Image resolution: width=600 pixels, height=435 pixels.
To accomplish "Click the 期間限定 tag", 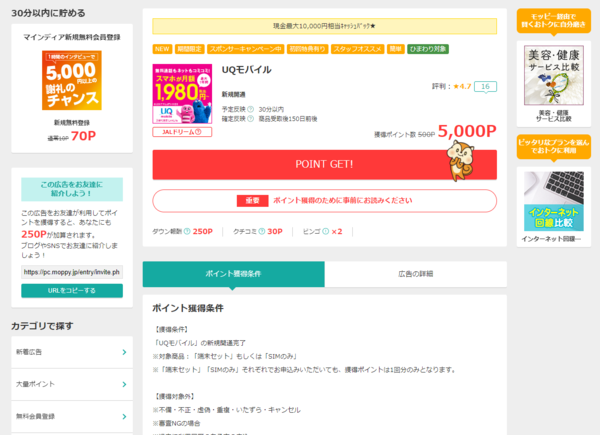I will pos(189,49).
